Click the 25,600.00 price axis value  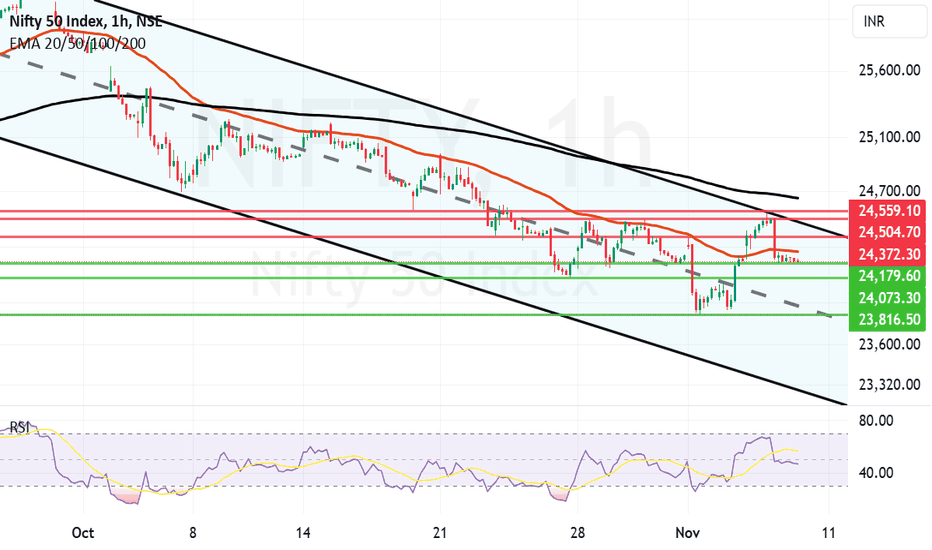coord(889,71)
